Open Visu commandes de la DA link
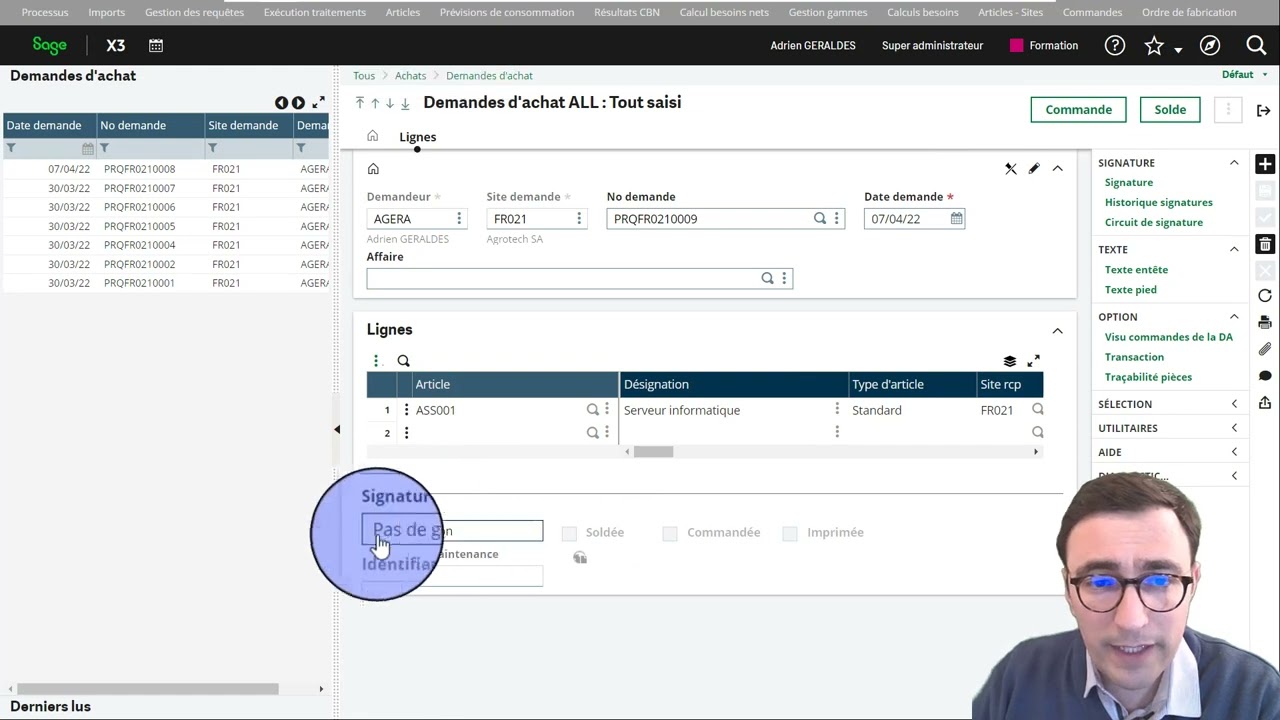 (1169, 337)
